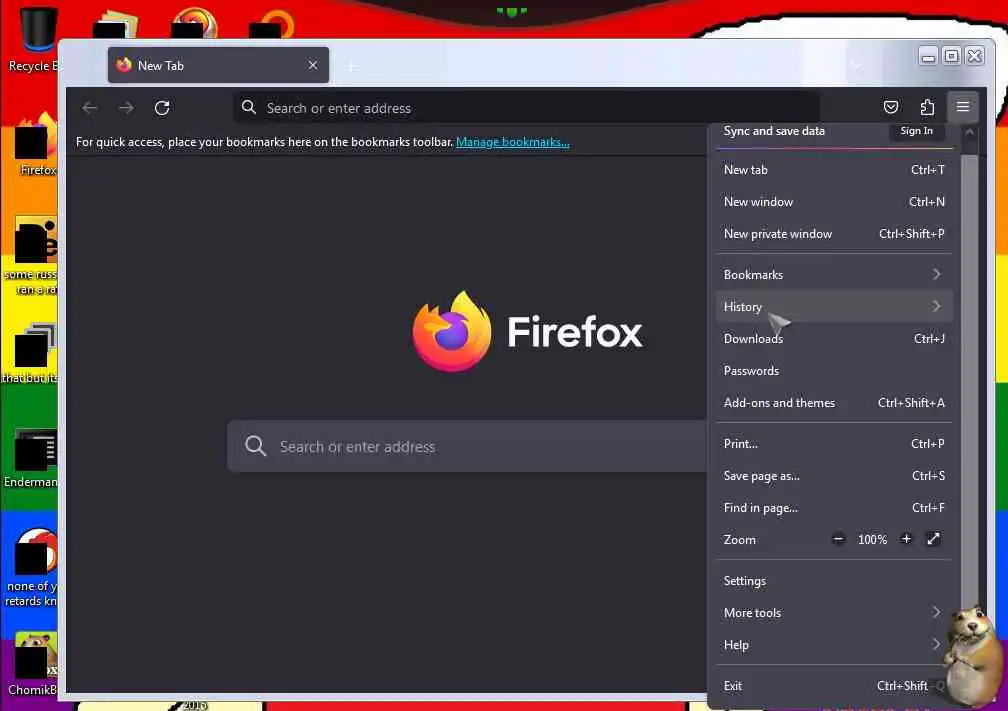The height and width of the screenshot is (711, 1008).
Task: Close the New Tab tab
Action: pos(312,66)
